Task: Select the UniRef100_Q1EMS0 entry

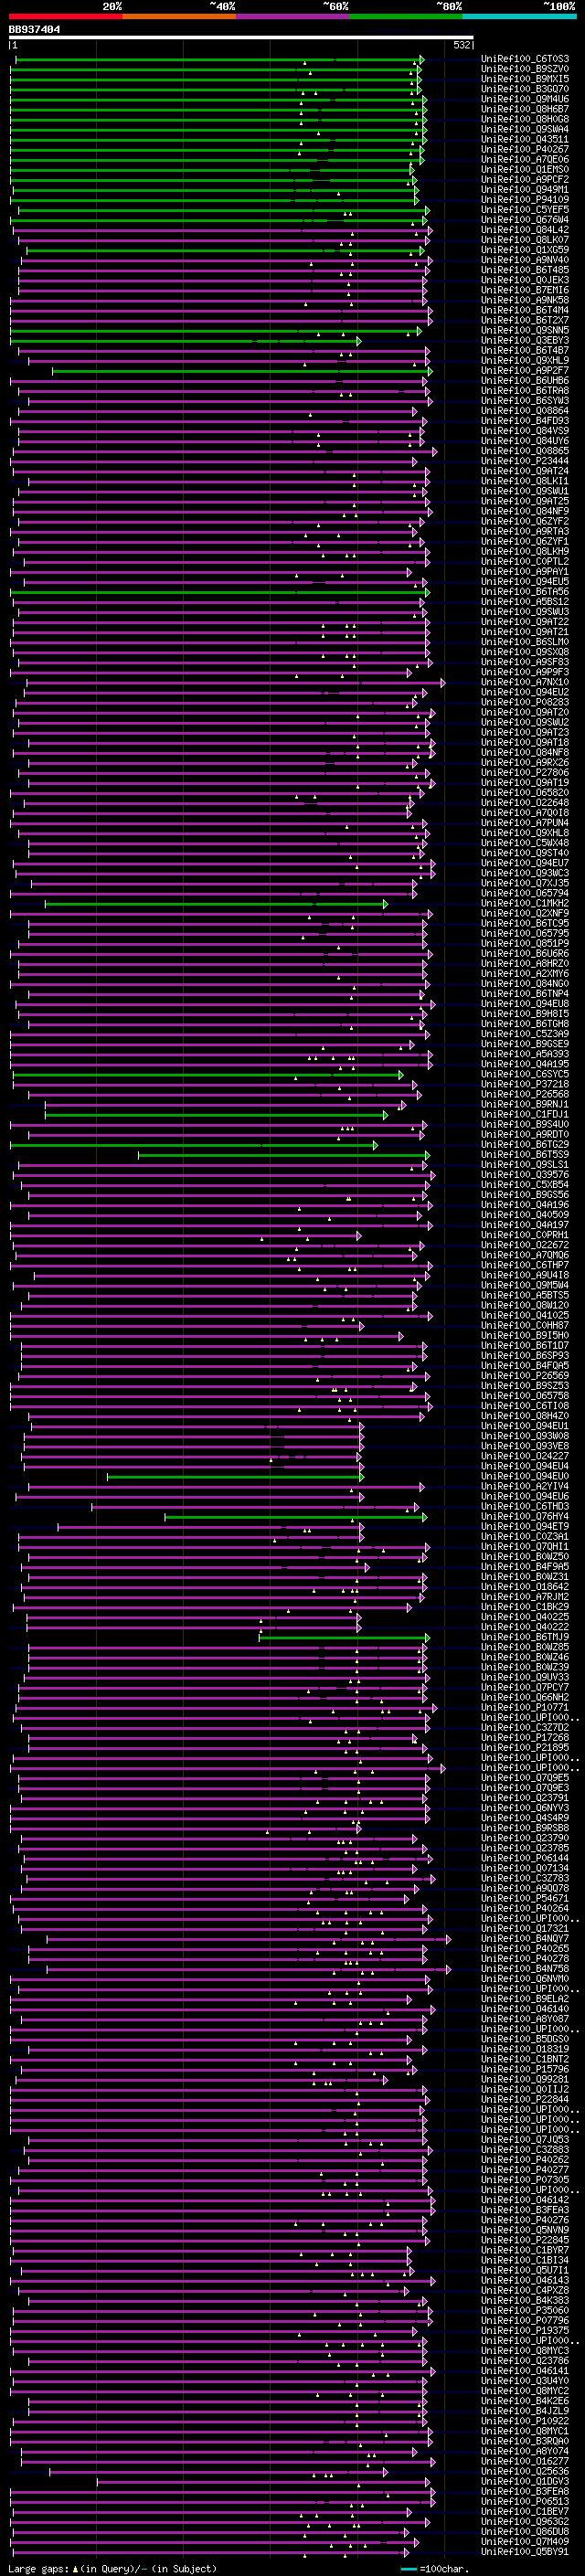Action: tap(525, 169)
